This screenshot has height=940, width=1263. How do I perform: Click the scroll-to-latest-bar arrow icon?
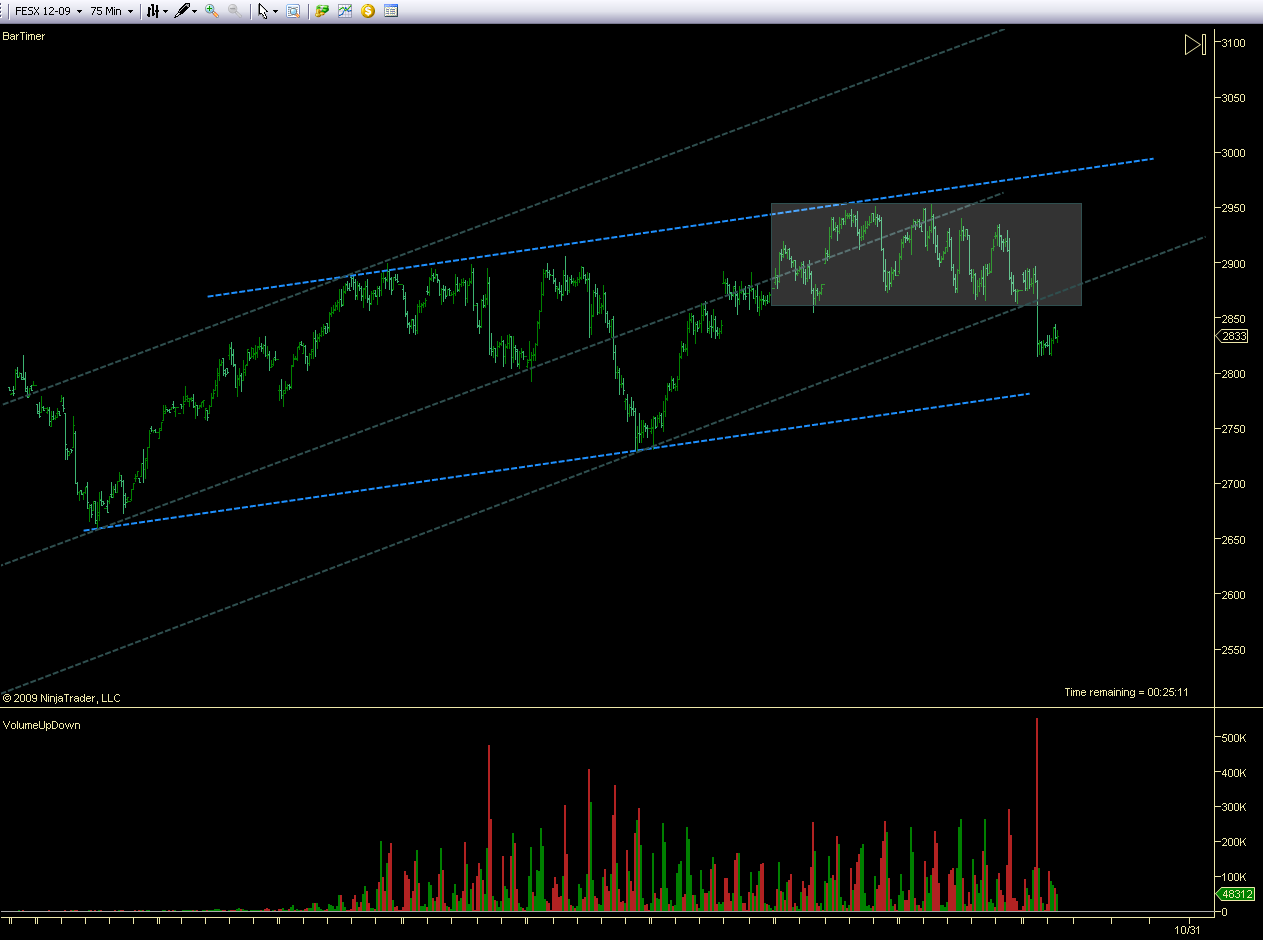1195,44
